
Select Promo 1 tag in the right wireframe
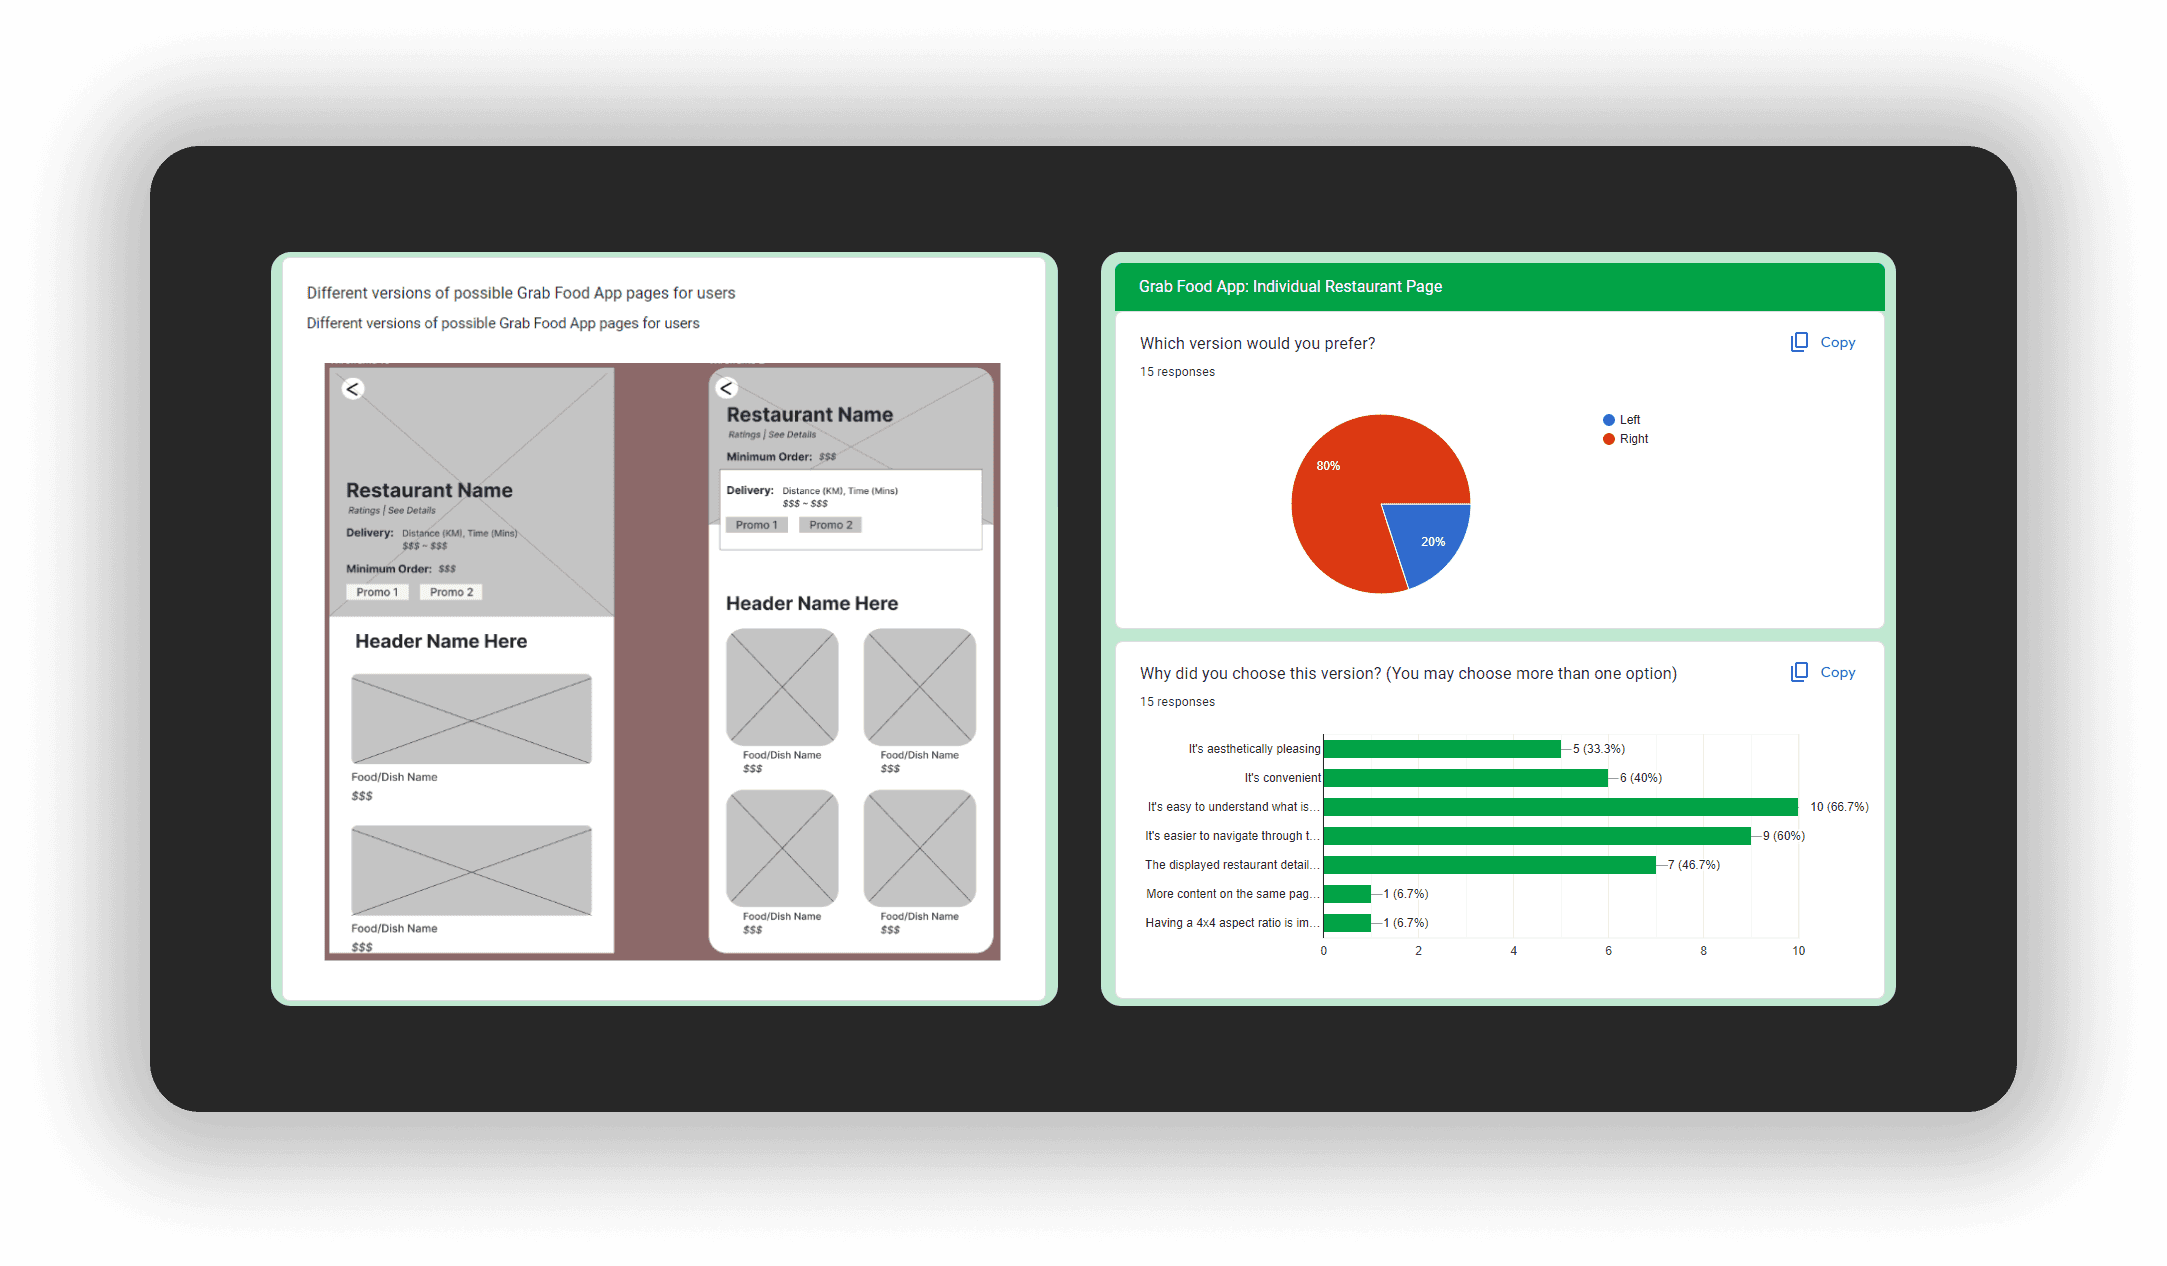click(756, 525)
